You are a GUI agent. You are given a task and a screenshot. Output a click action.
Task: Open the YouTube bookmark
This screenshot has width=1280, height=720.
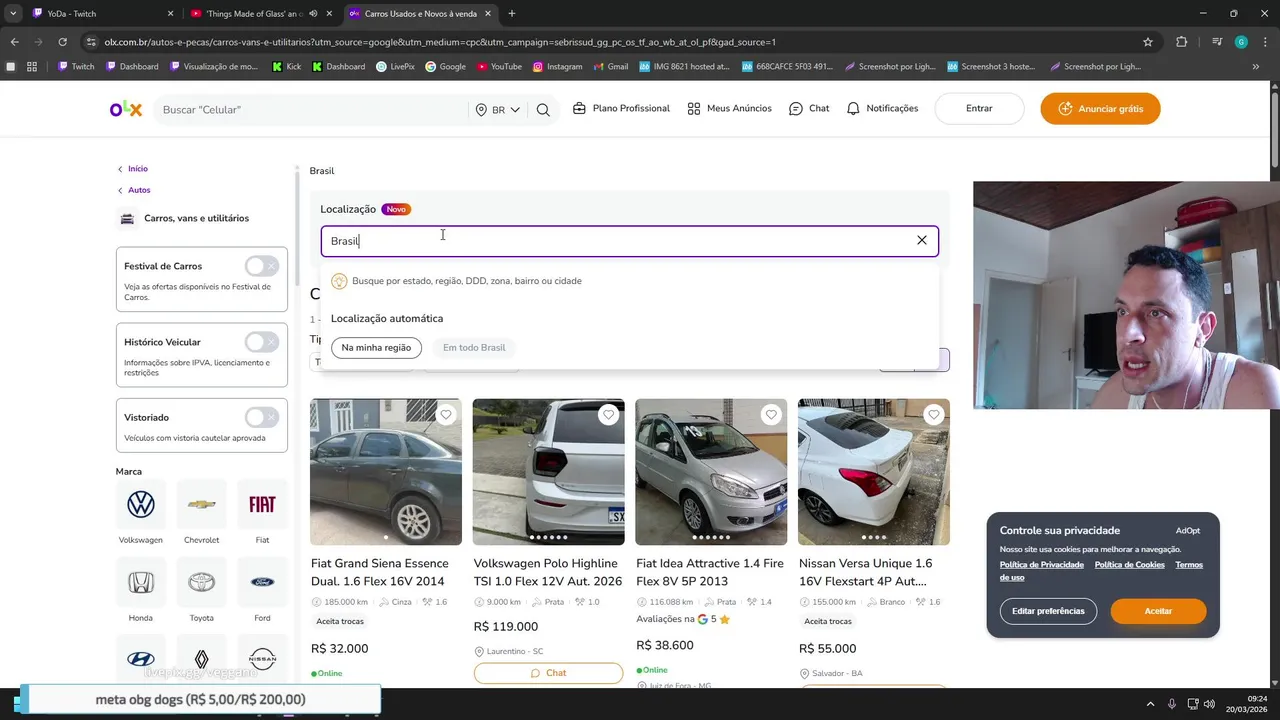click(x=499, y=67)
